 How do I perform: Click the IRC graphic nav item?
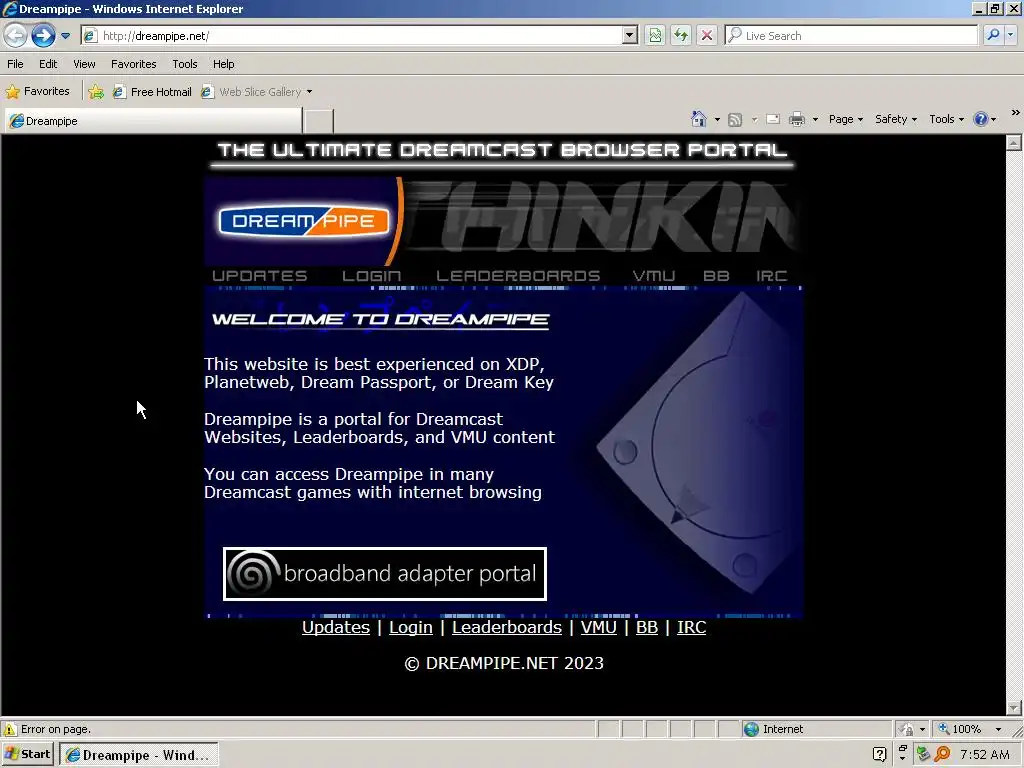(x=771, y=276)
